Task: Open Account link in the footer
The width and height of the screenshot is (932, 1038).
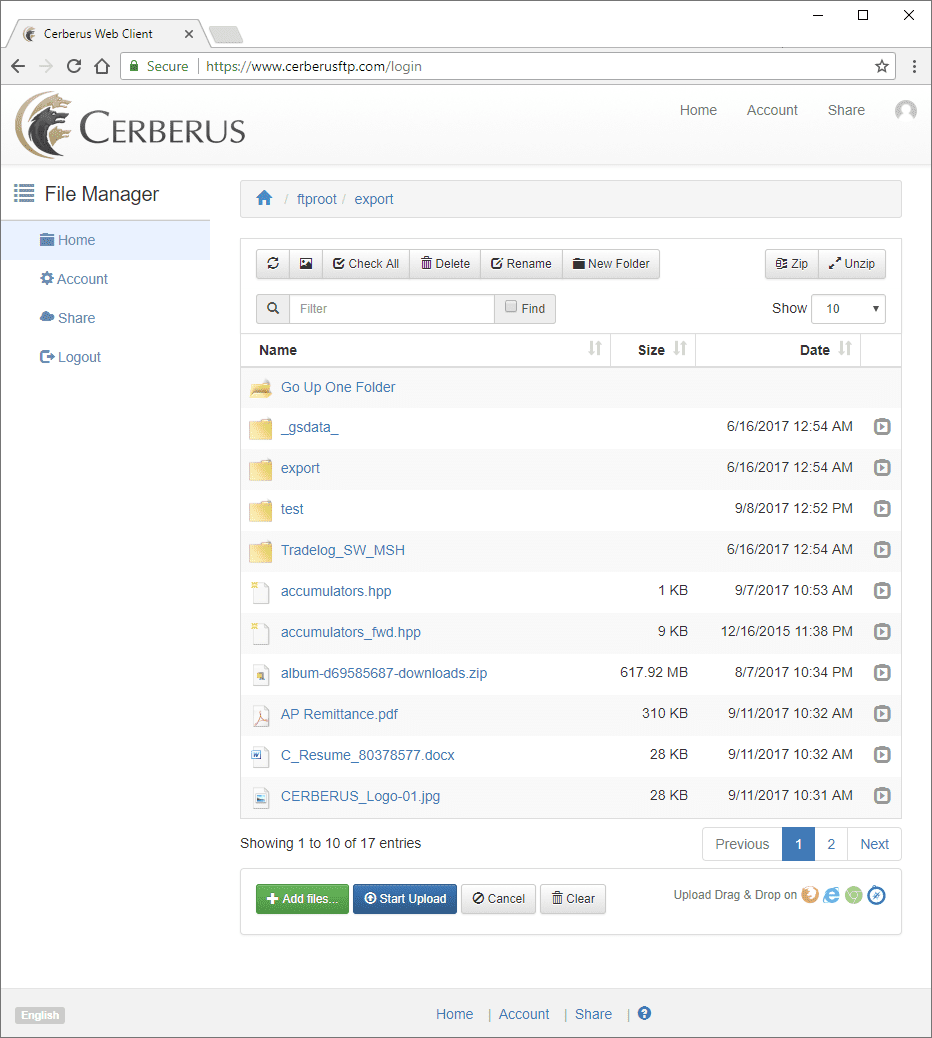Action: pyautogui.click(x=524, y=1014)
